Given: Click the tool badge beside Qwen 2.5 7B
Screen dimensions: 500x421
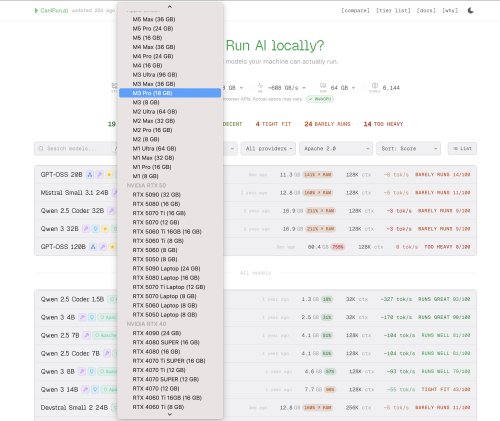Looking at the screenshot, I should click(87, 335).
